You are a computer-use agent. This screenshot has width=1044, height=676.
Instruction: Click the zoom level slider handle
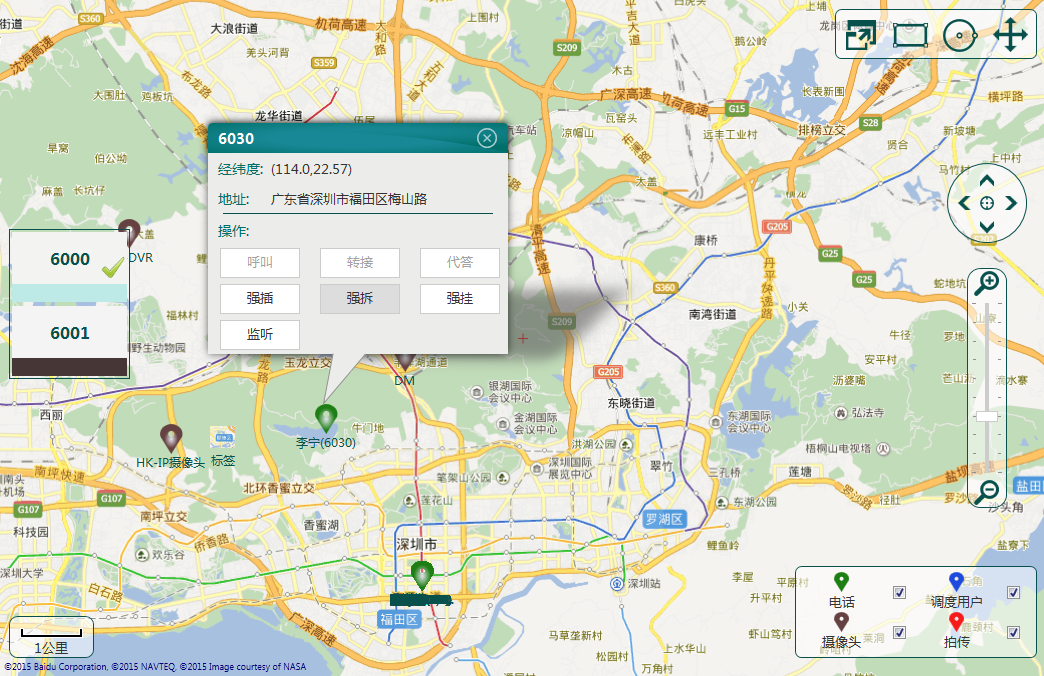(987, 416)
